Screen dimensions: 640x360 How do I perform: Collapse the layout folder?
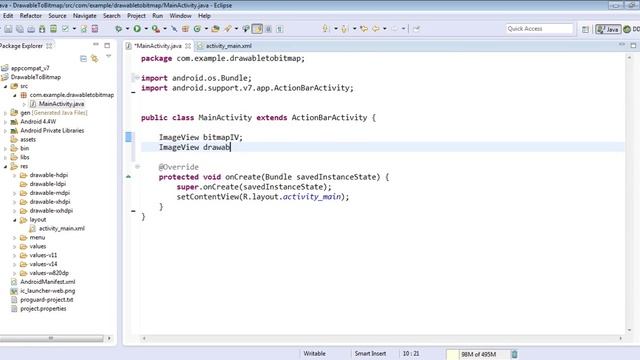15,220
